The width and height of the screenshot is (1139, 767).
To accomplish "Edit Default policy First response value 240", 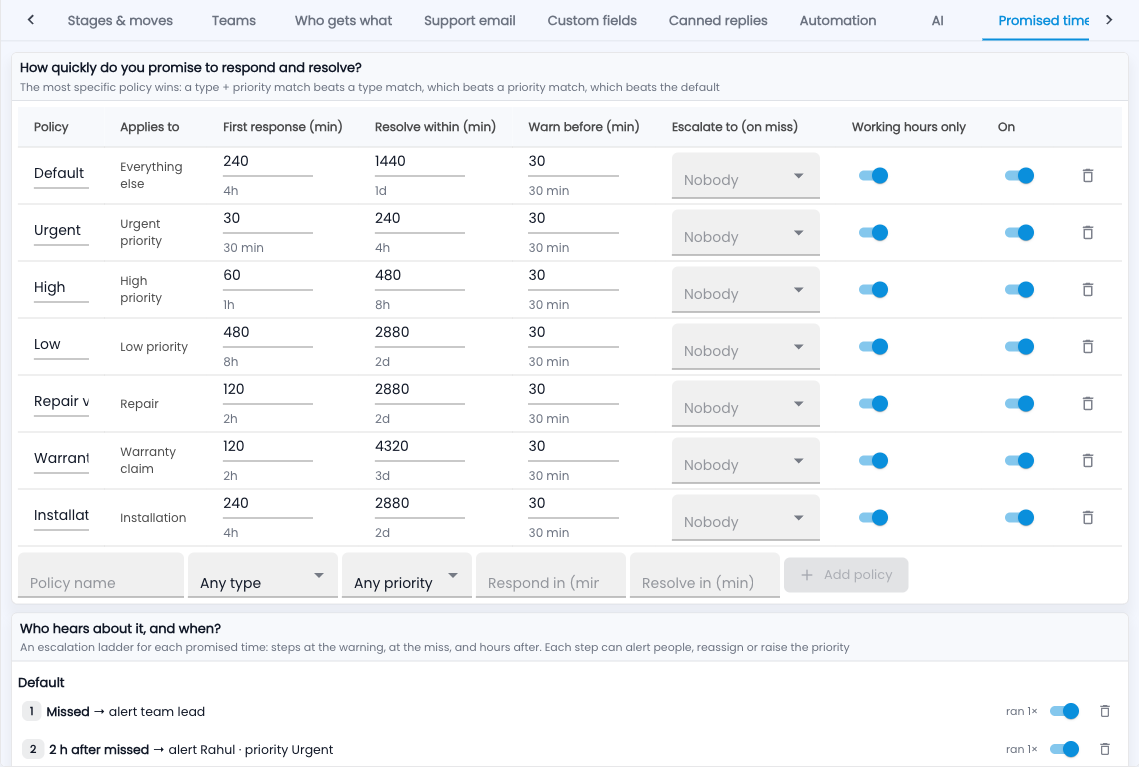I will [267, 162].
